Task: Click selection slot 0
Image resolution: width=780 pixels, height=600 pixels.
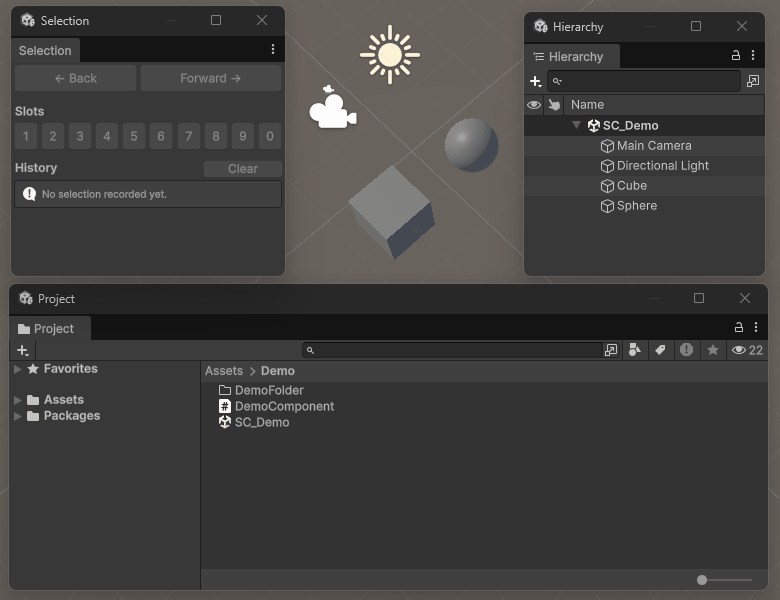Action: (270, 136)
